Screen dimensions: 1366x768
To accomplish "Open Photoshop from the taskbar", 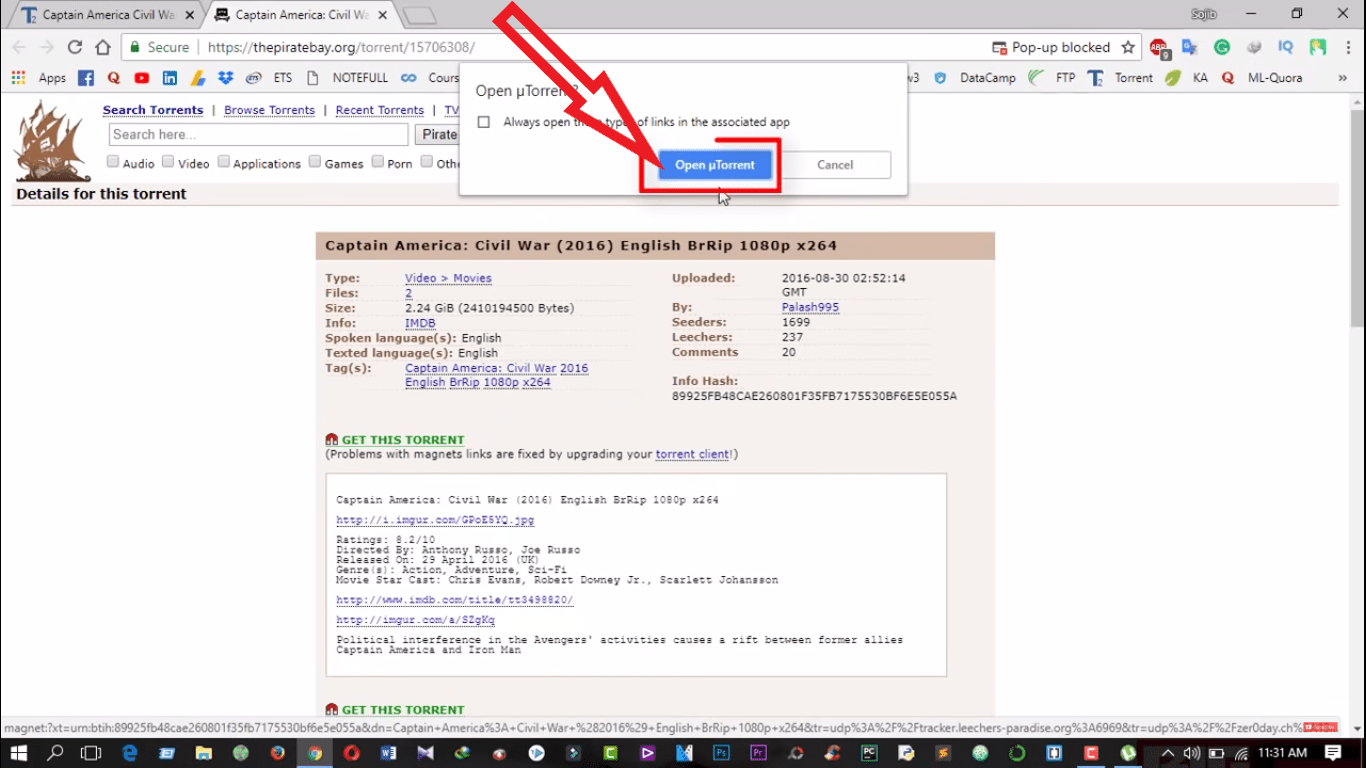I will (721, 753).
